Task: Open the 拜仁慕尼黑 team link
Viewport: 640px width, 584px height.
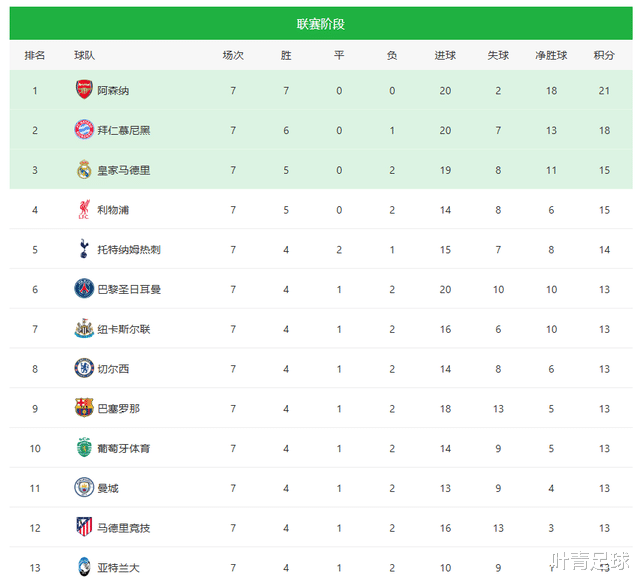Action: coord(123,130)
